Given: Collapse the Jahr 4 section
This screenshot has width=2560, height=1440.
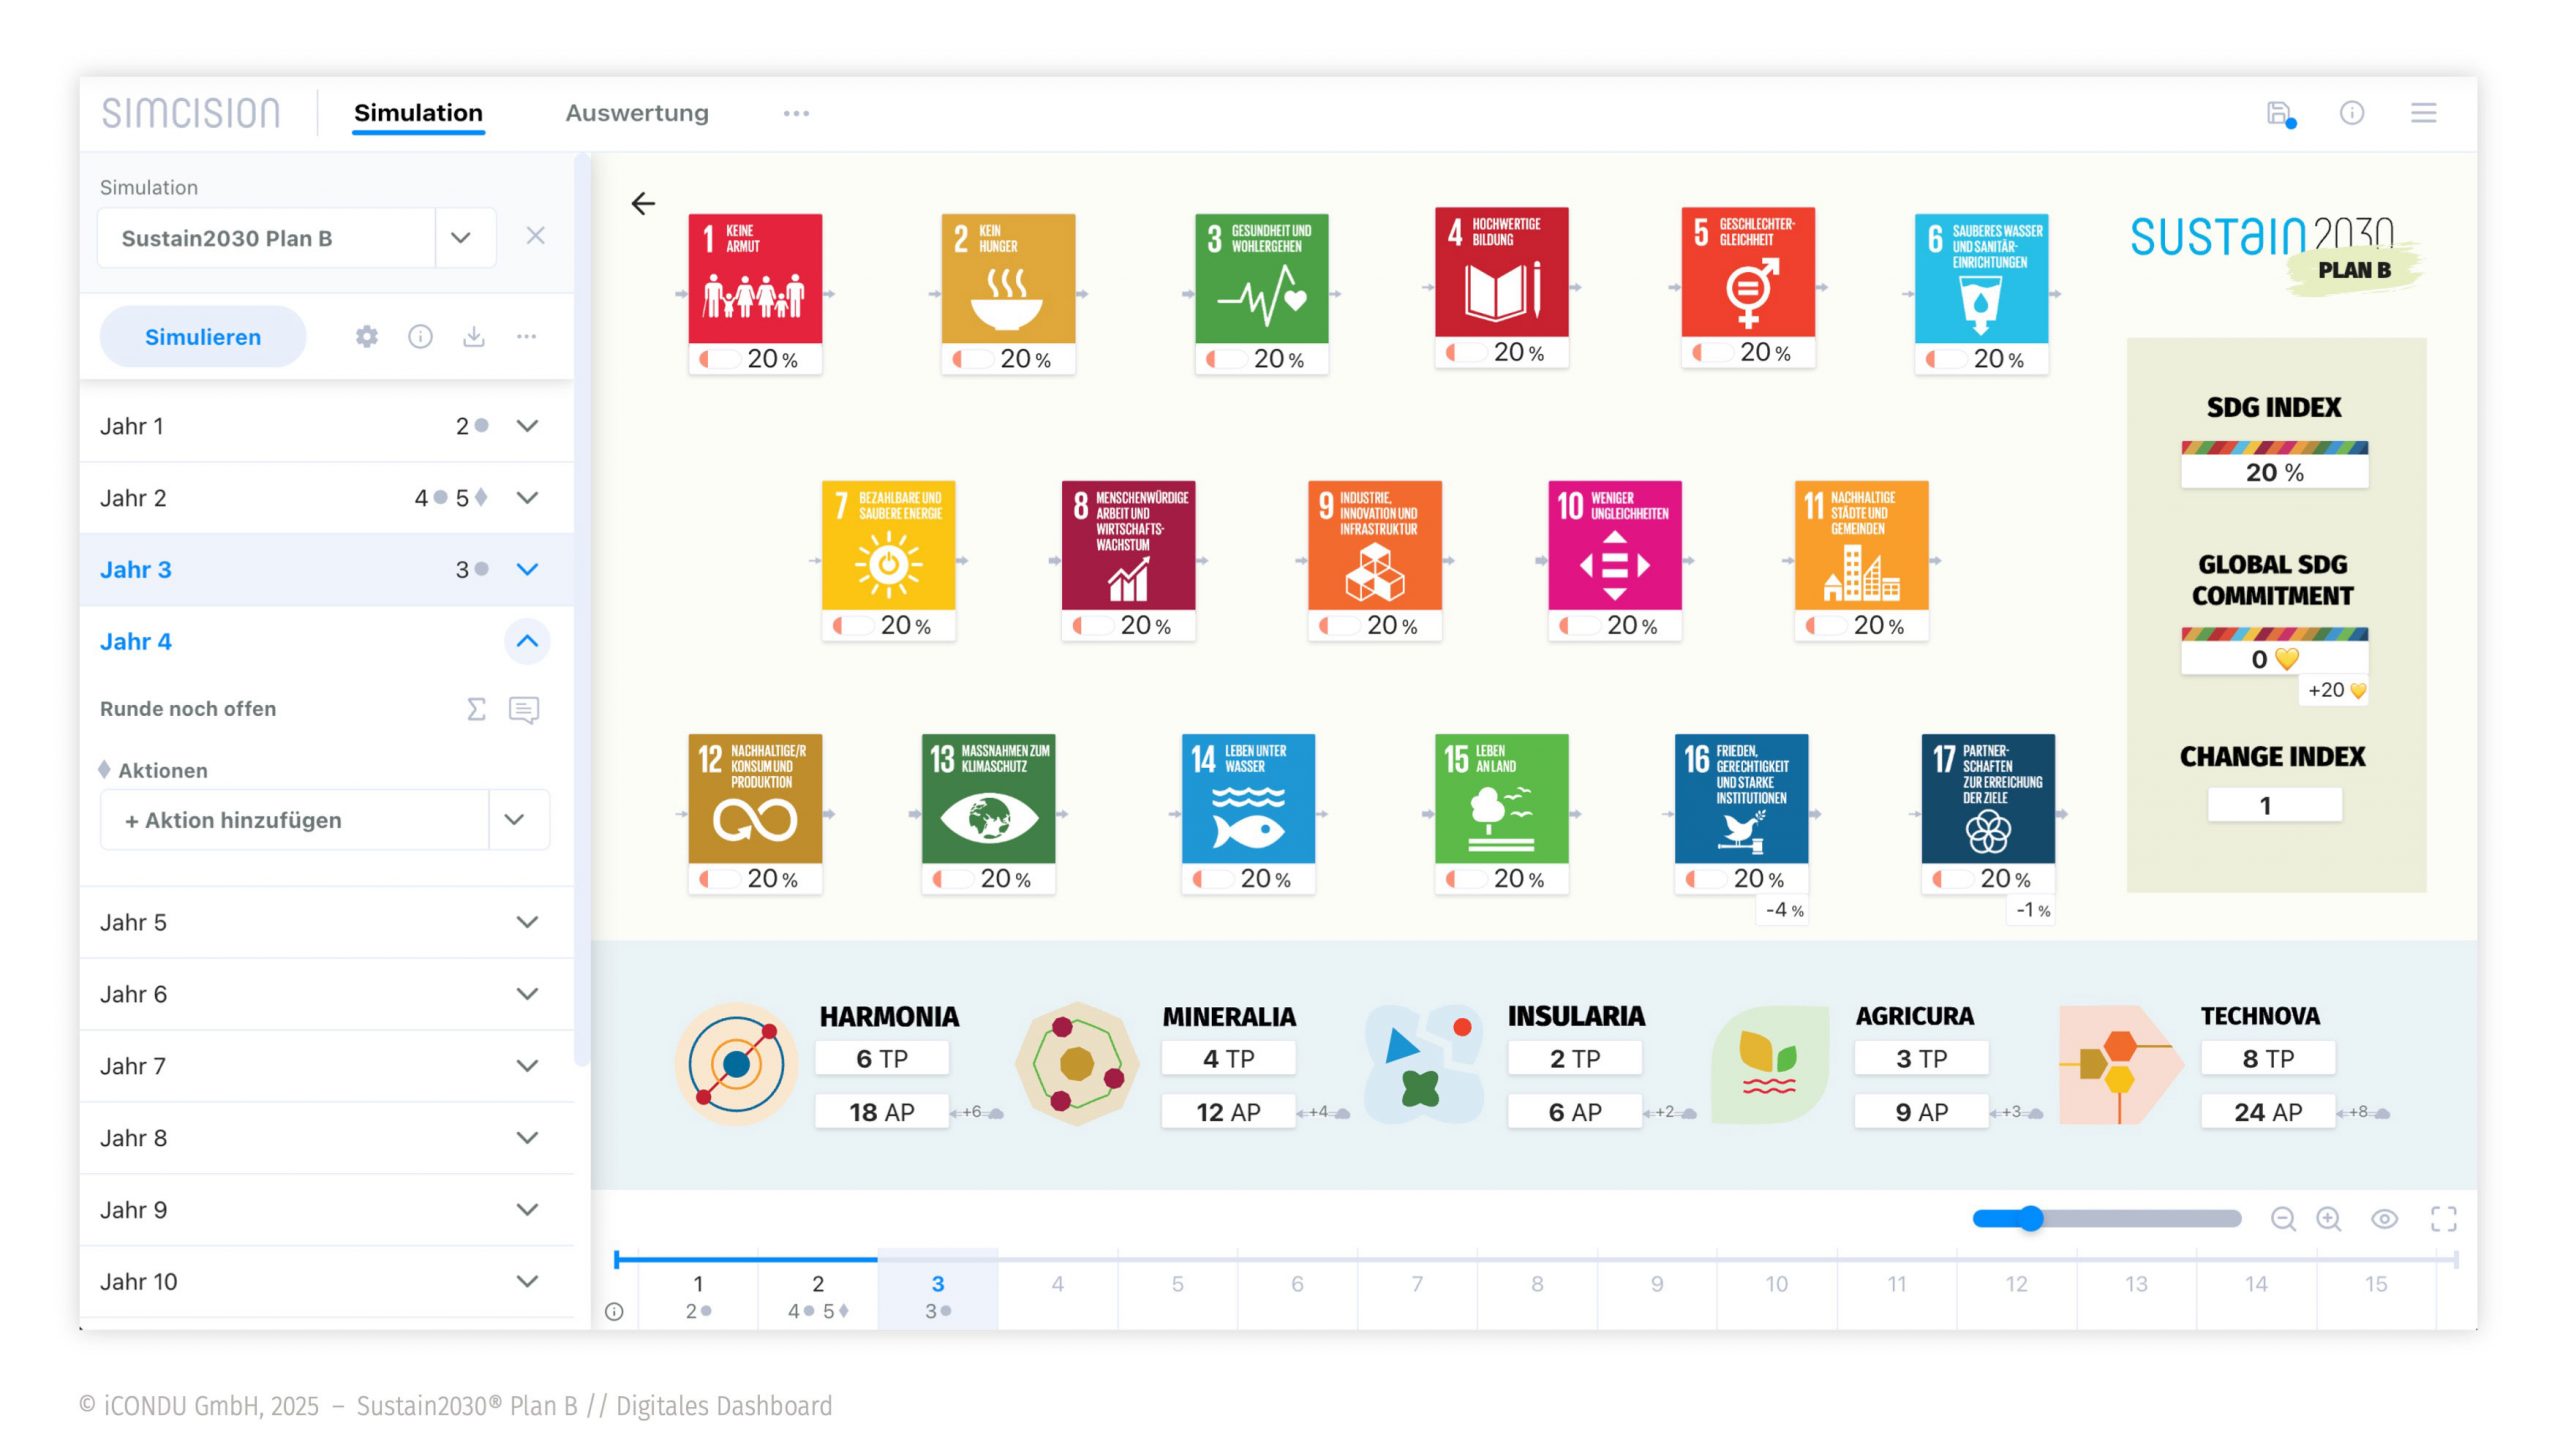Looking at the screenshot, I should coord(527,641).
